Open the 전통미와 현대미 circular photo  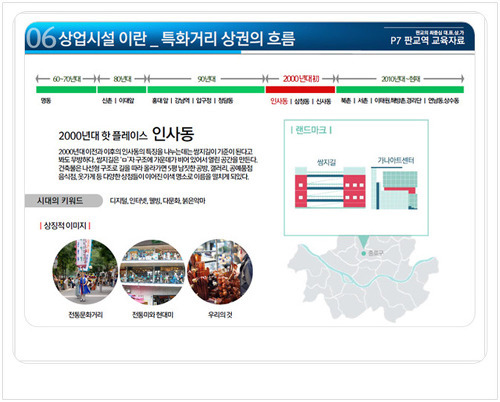click(152, 272)
